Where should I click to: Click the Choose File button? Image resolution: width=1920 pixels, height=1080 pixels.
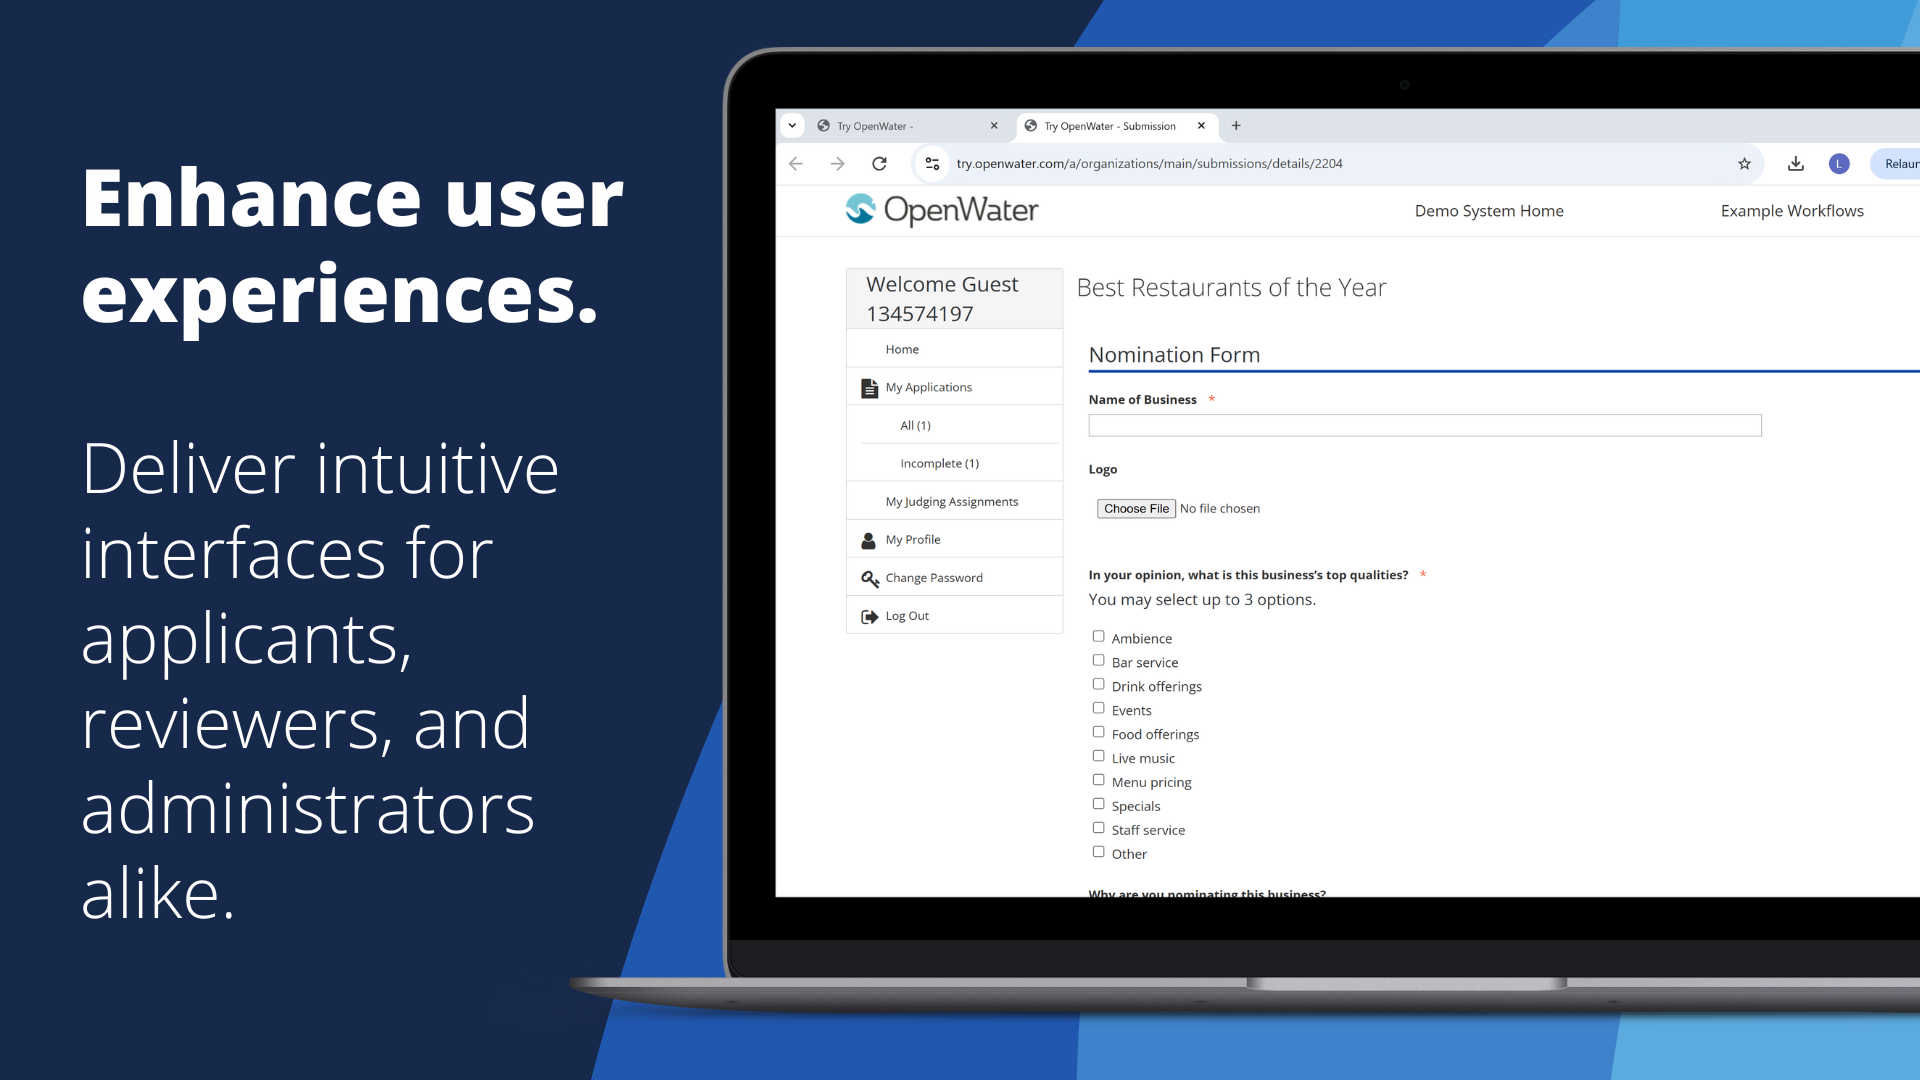[1131, 508]
